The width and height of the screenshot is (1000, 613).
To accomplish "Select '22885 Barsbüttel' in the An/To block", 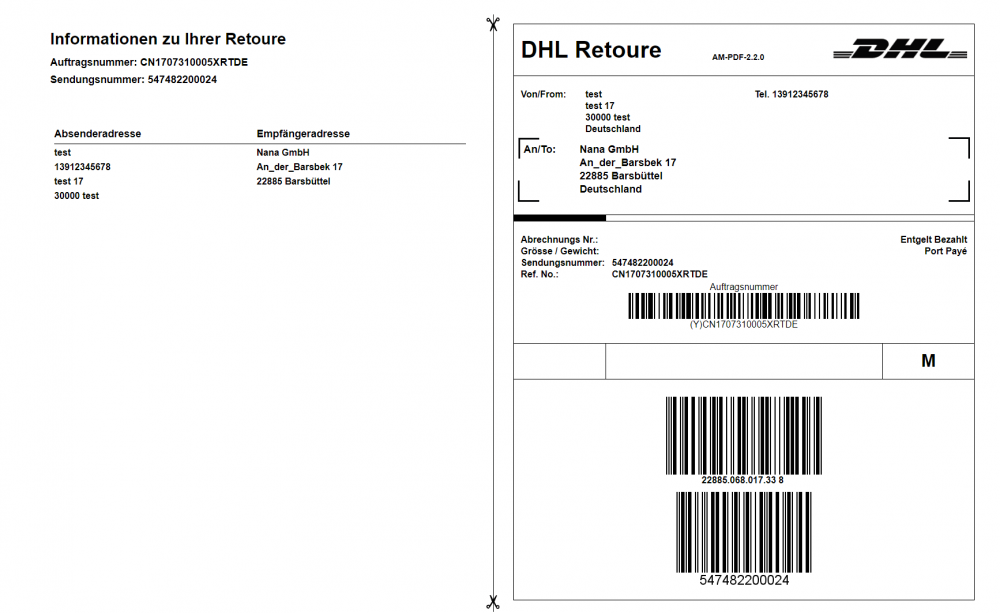I will click(621, 176).
